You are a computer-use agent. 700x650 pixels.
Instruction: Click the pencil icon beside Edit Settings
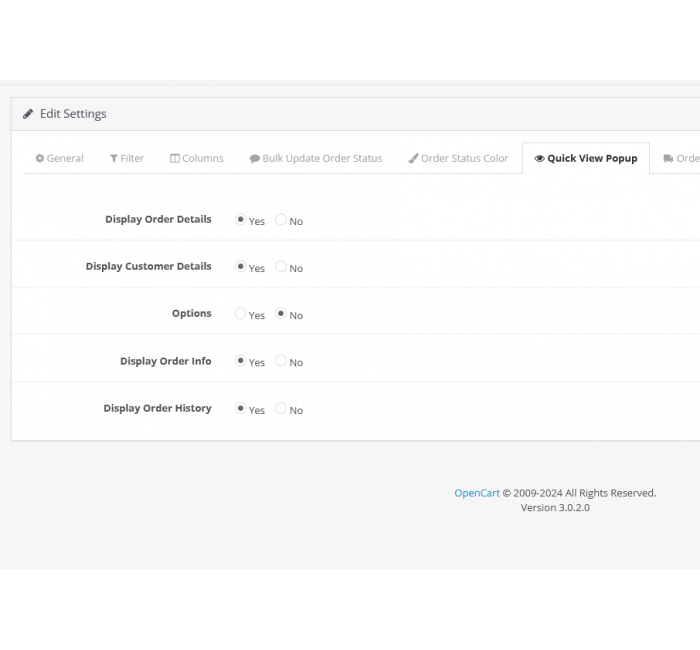coord(28,114)
